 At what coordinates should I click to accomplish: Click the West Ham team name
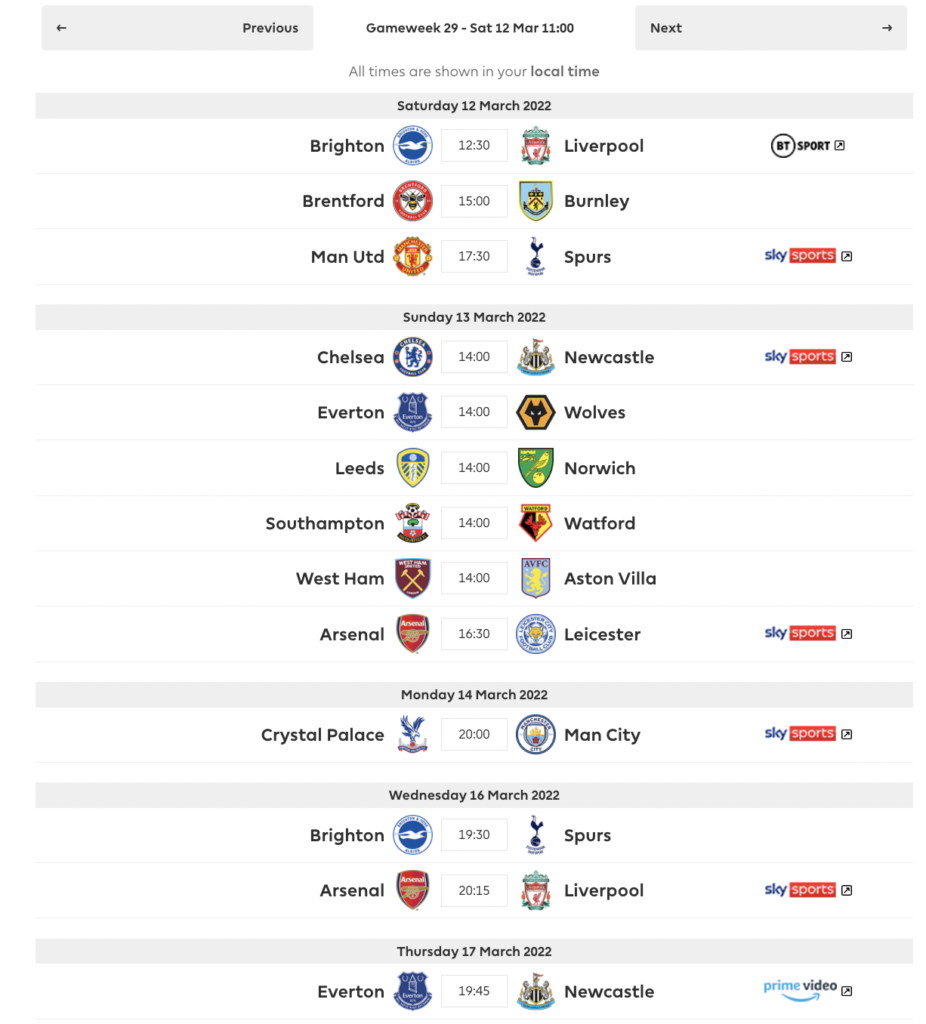click(340, 578)
